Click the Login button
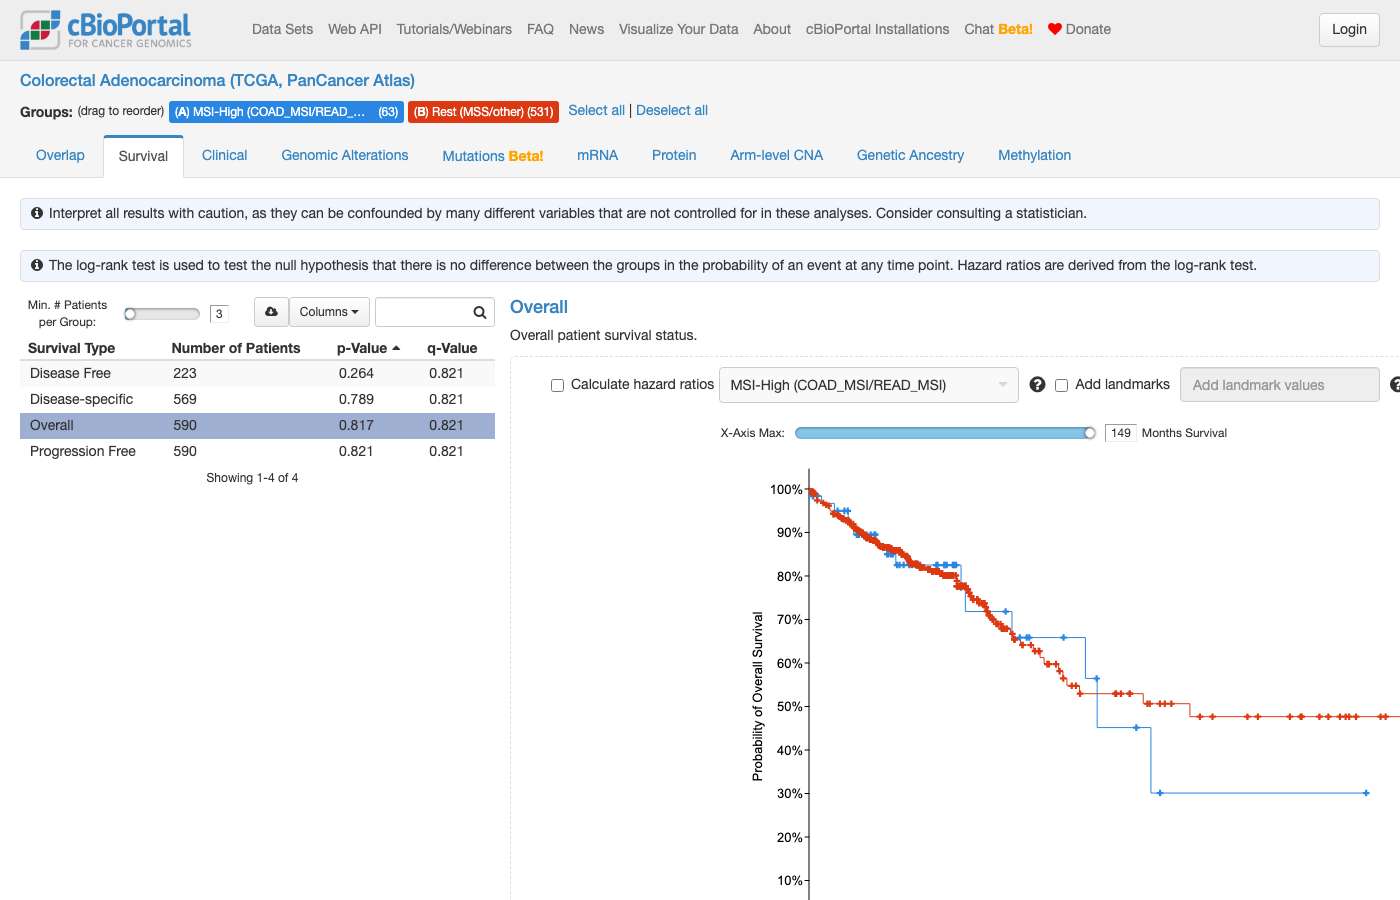 1349,29
